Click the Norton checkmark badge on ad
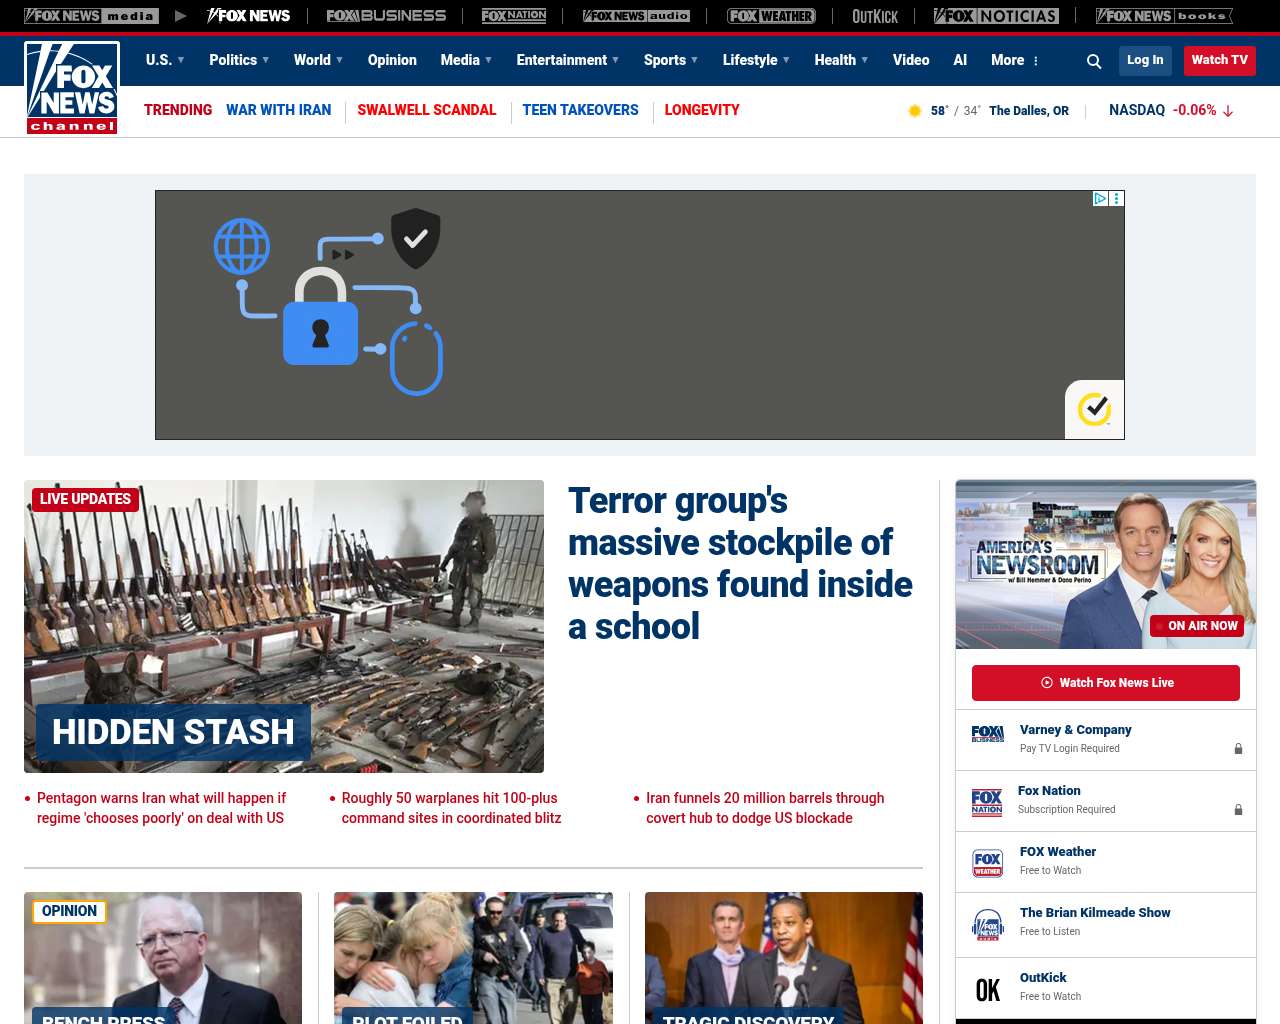This screenshot has height=1024, width=1280. point(1095,409)
